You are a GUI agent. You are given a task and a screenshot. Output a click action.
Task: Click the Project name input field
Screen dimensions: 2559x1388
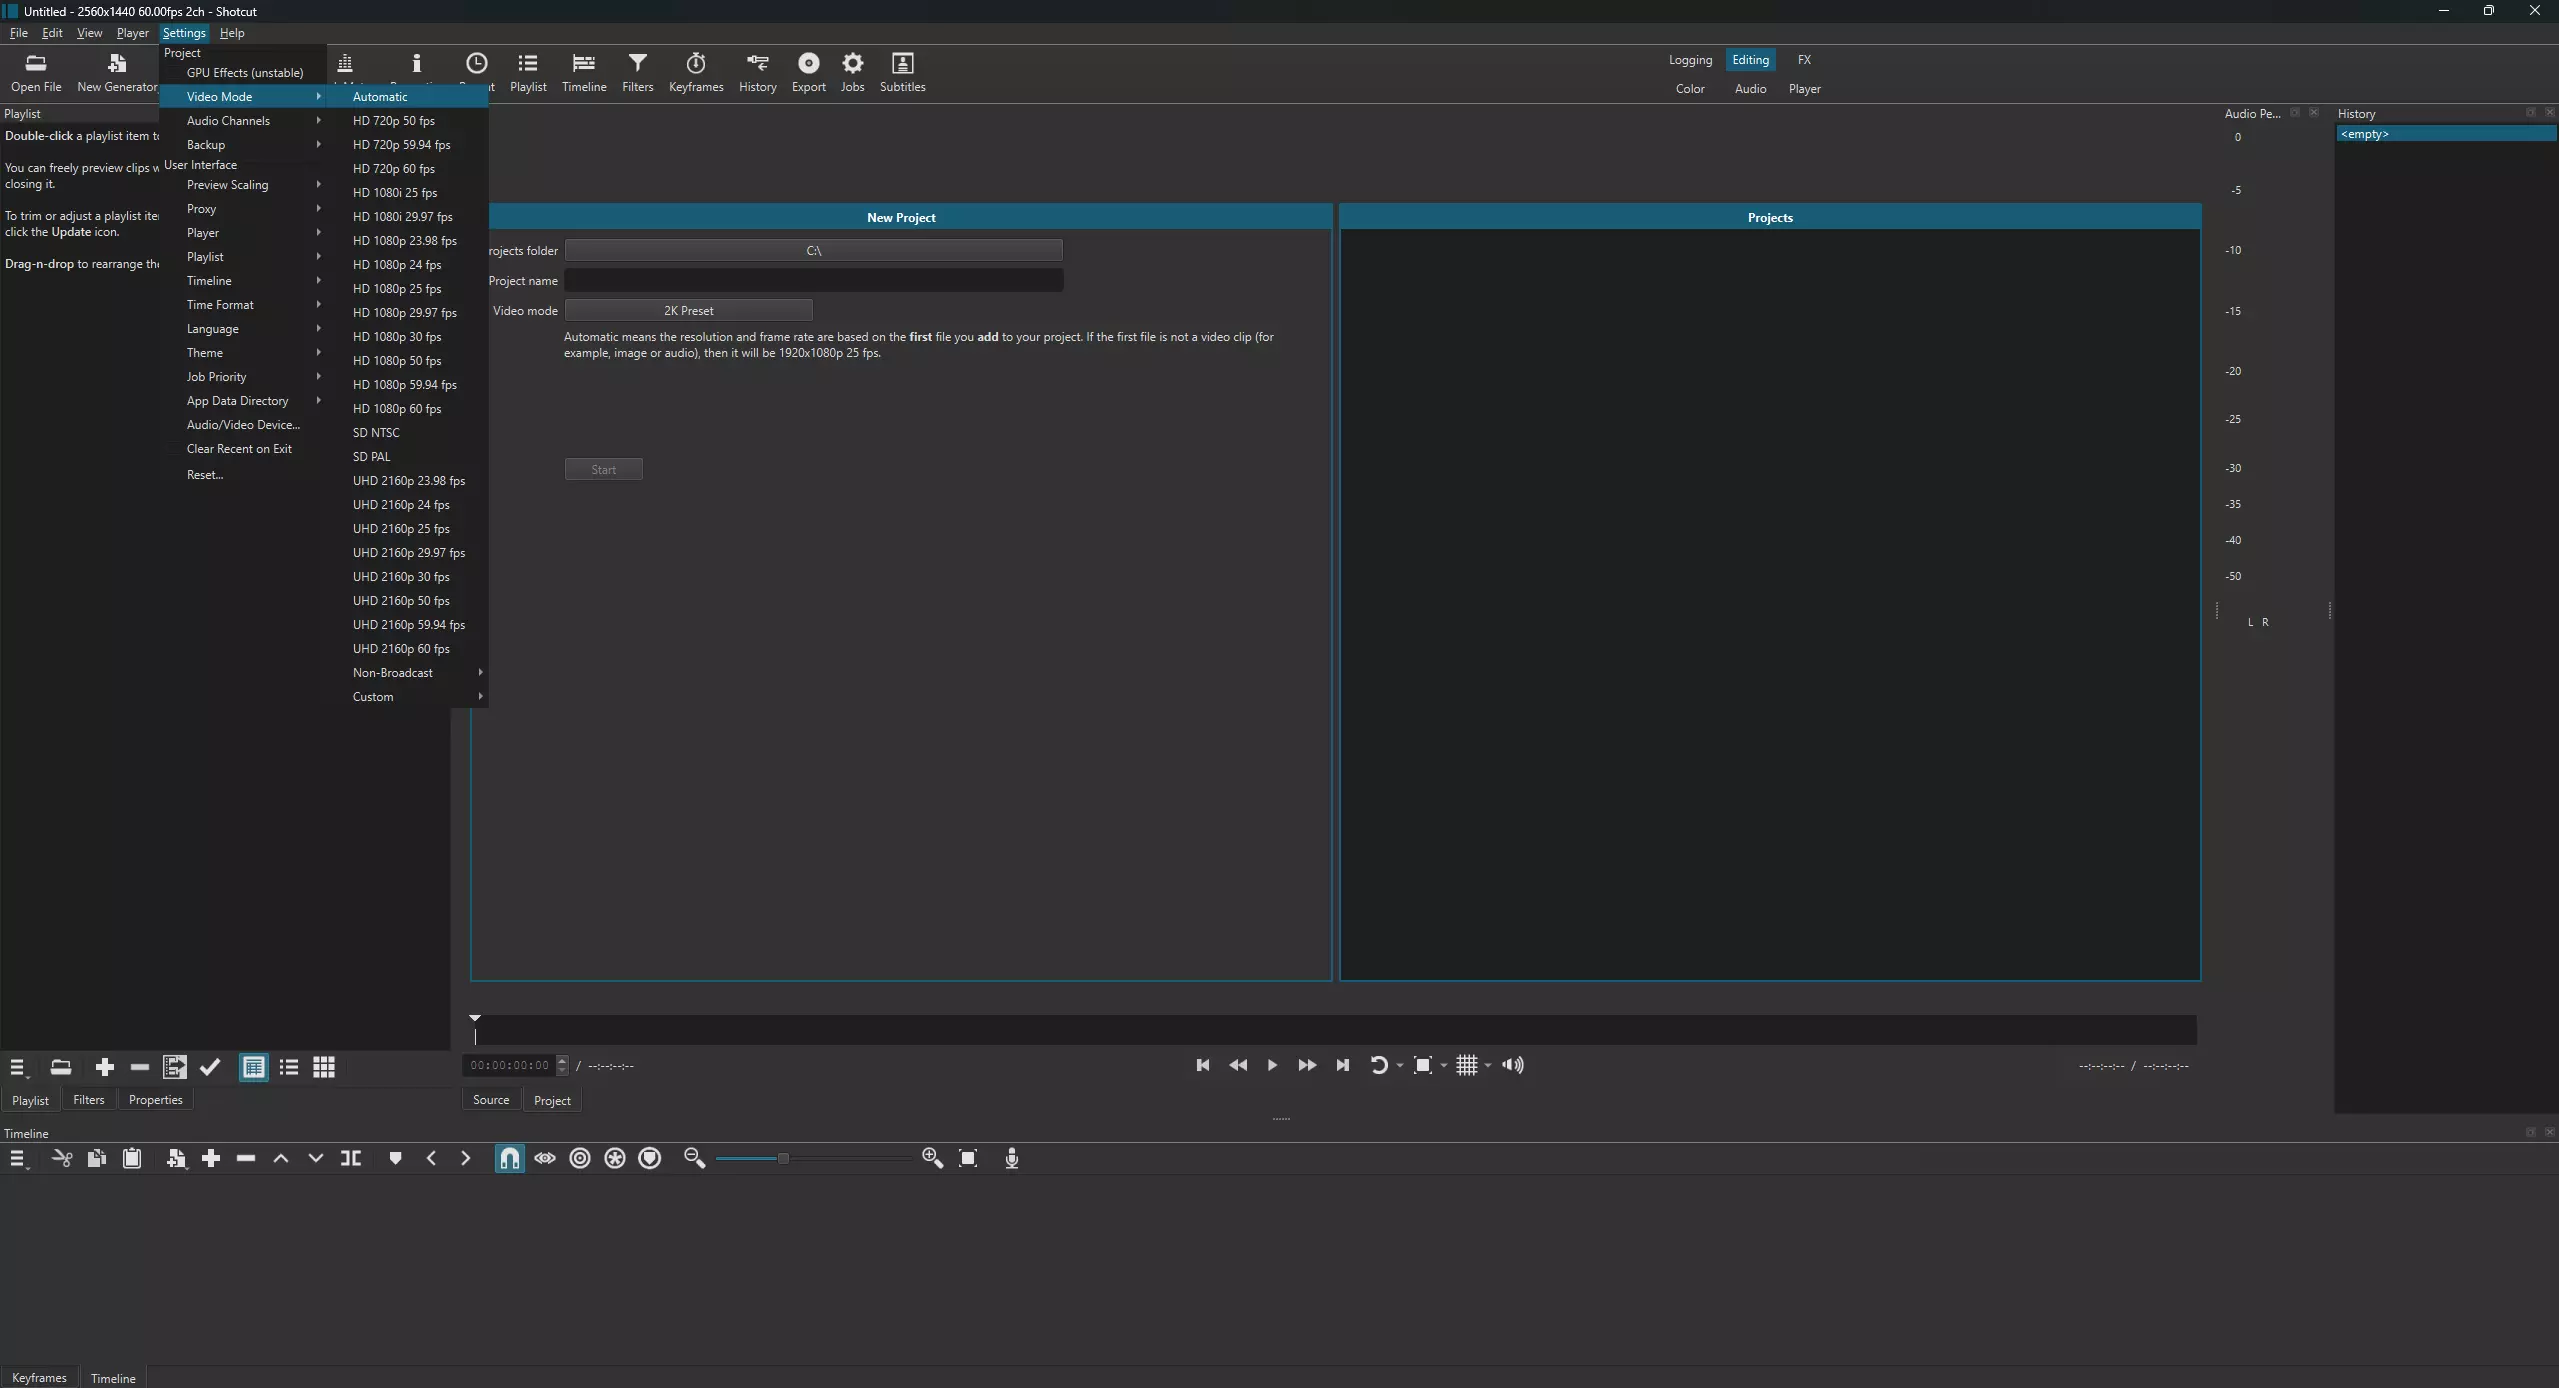click(813, 281)
